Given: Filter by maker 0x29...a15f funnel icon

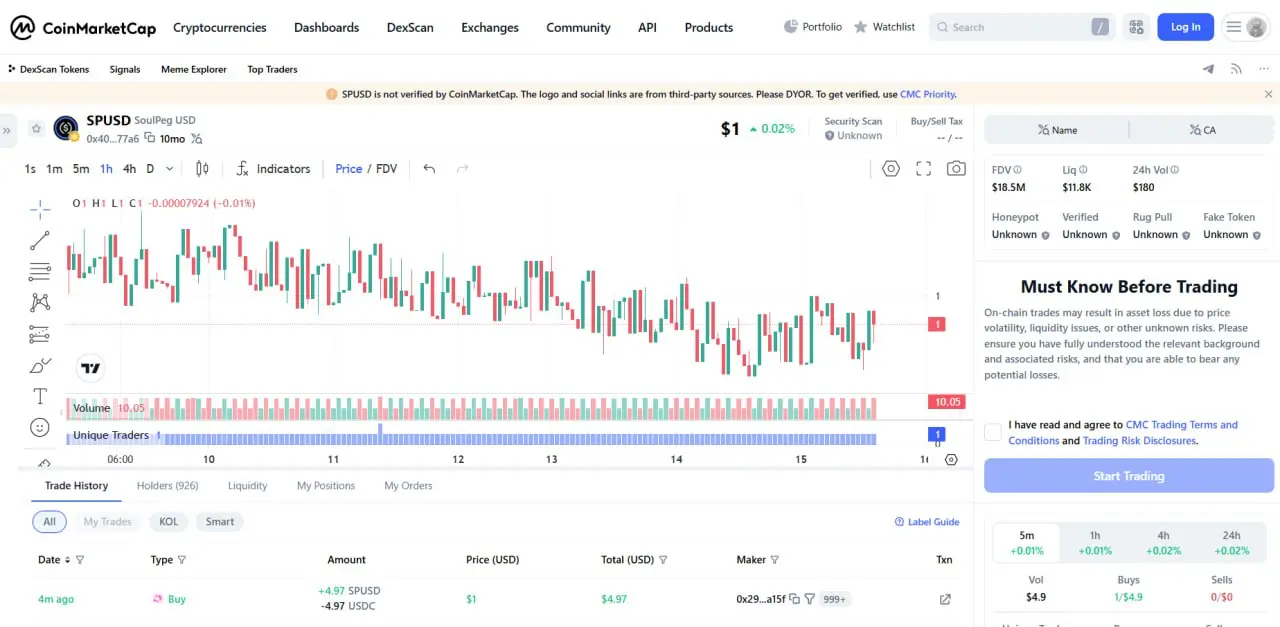Looking at the screenshot, I should 810,599.
